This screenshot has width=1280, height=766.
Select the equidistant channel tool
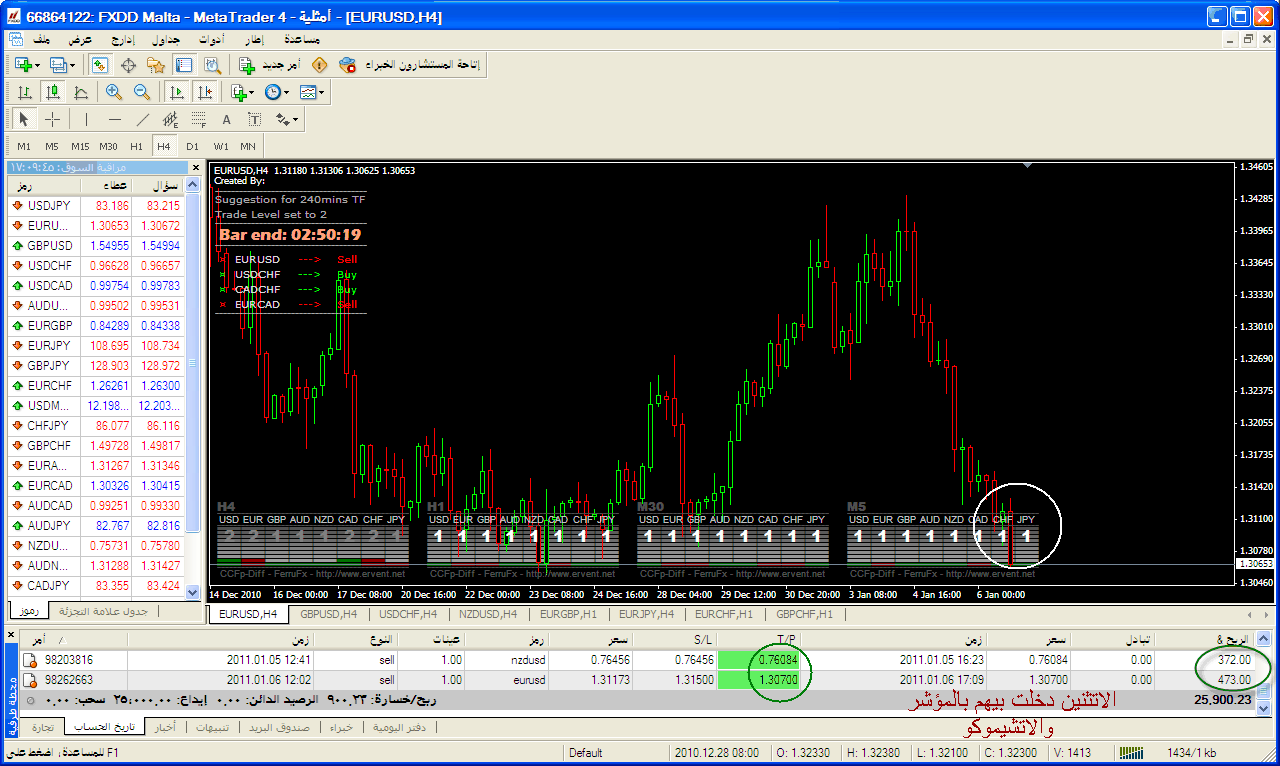click(x=171, y=119)
